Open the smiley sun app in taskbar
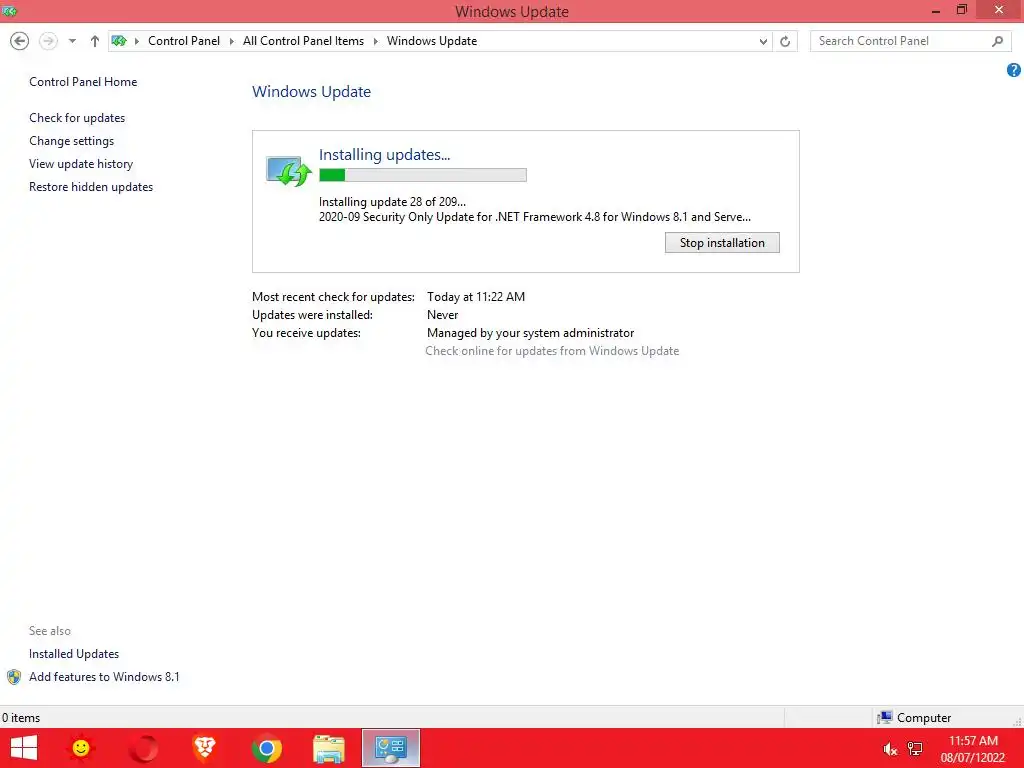This screenshot has height=768, width=1024. click(x=81, y=748)
